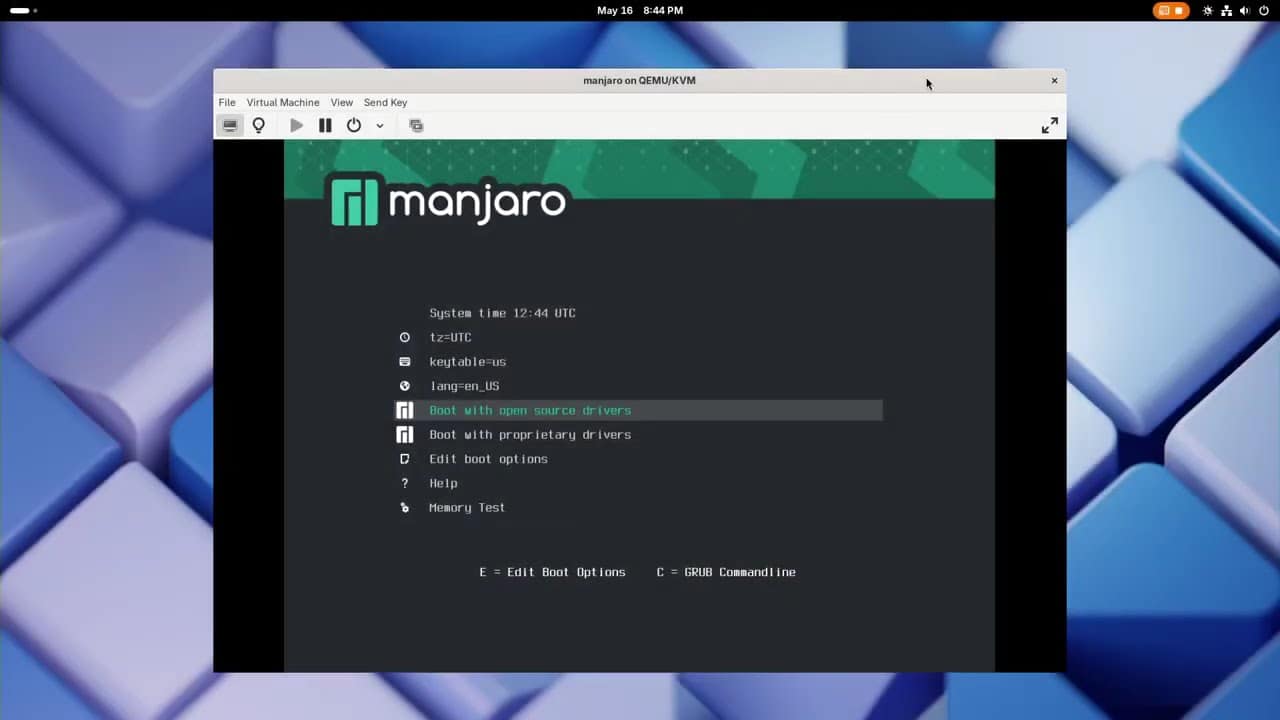Select Boot with open source drivers
The image size is (1280, 720).
click(x=530, y=410)
